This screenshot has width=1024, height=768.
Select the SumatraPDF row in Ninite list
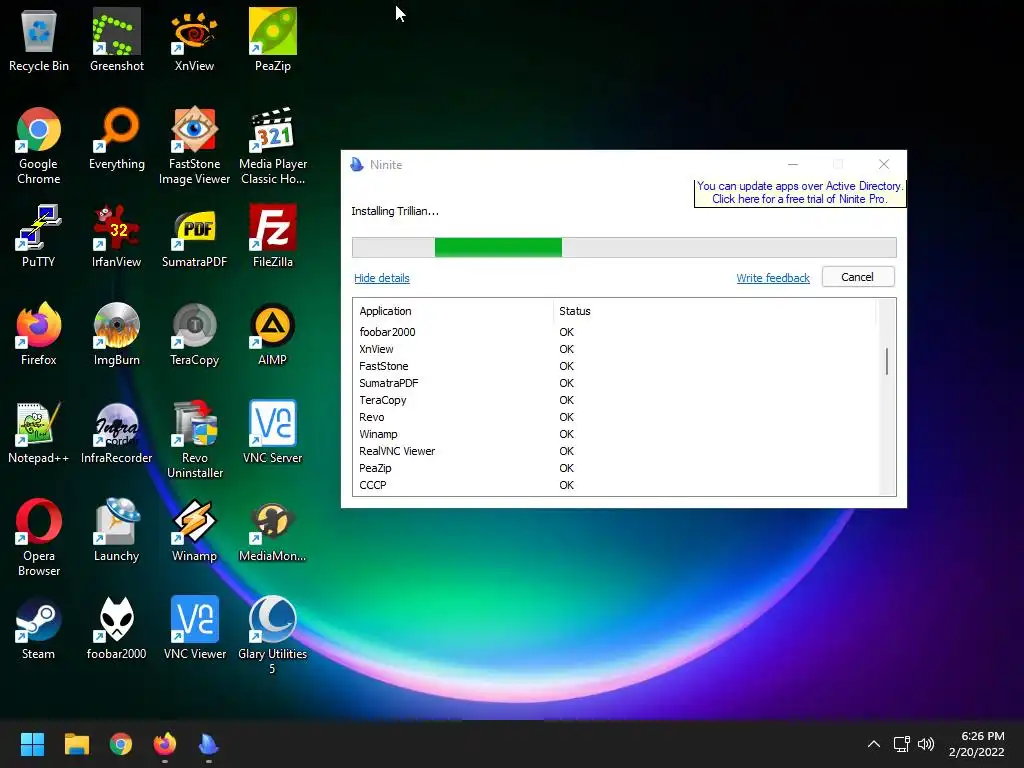tap(616, 383)
